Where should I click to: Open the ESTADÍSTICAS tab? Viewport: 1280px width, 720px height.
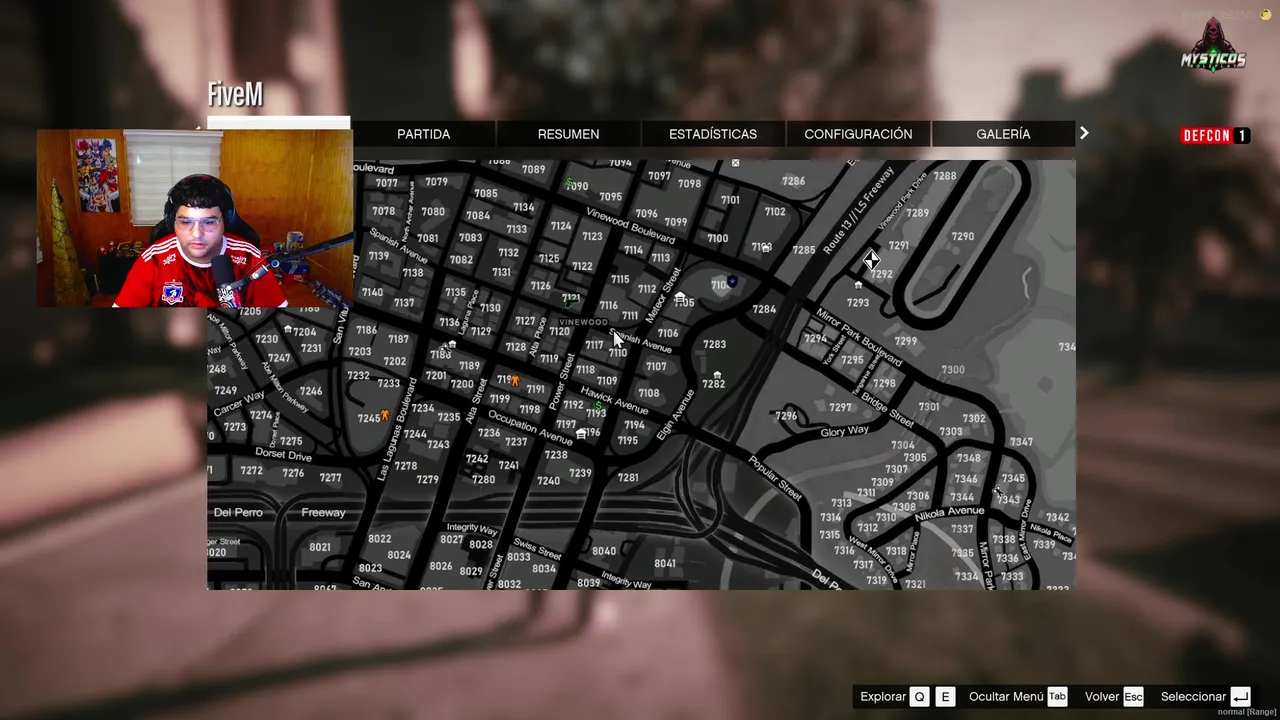click(x=713, y=134)
